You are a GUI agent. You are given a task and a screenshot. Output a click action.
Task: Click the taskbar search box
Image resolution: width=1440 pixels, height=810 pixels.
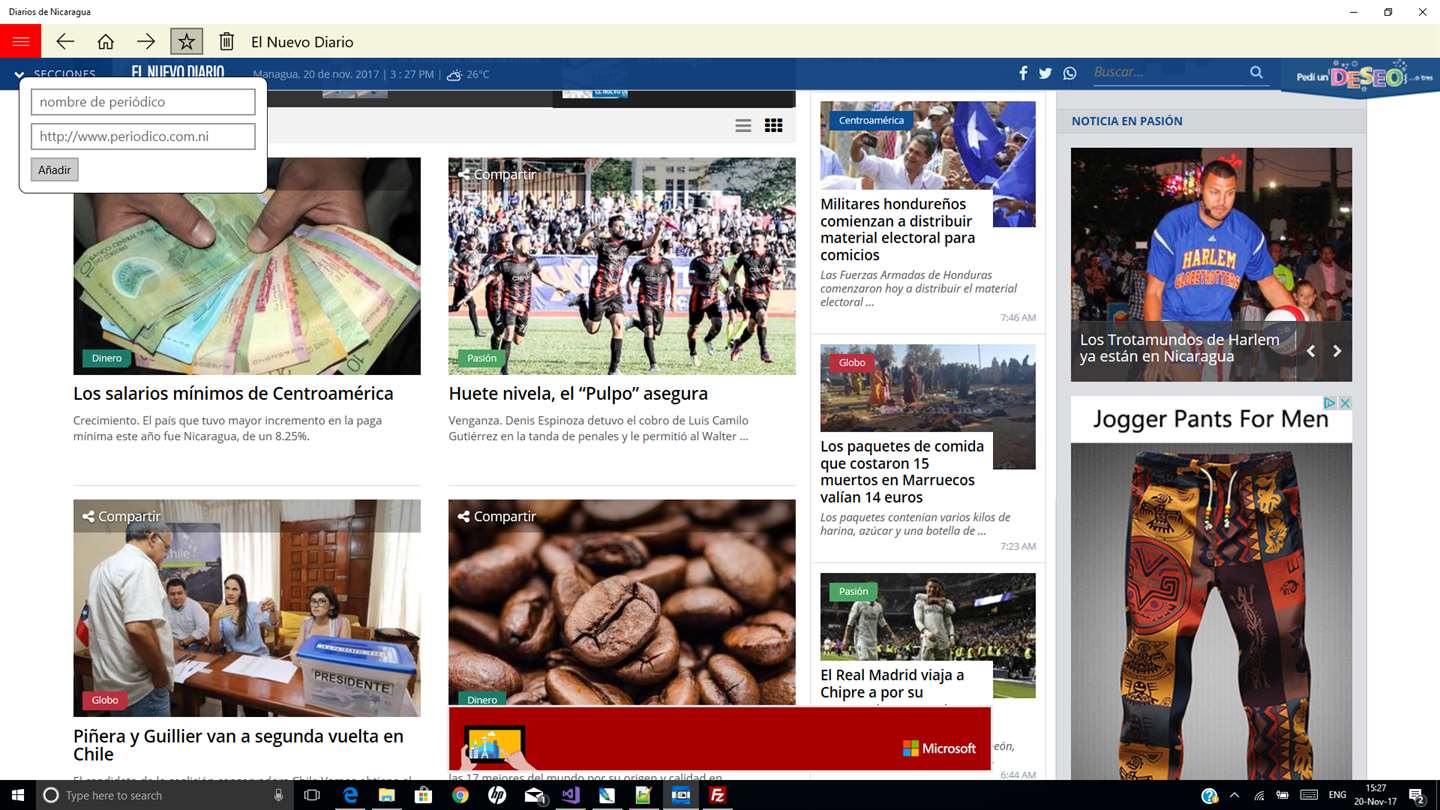click(165, 795)
